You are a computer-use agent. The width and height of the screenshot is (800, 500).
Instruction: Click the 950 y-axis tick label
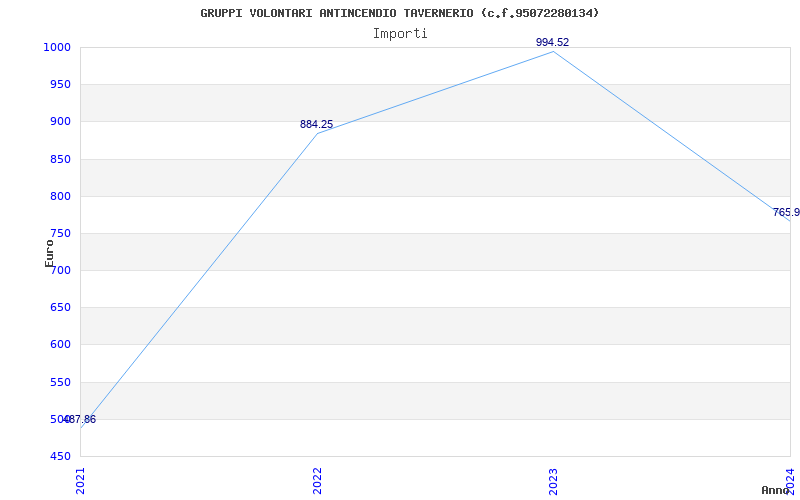point(59,85)
